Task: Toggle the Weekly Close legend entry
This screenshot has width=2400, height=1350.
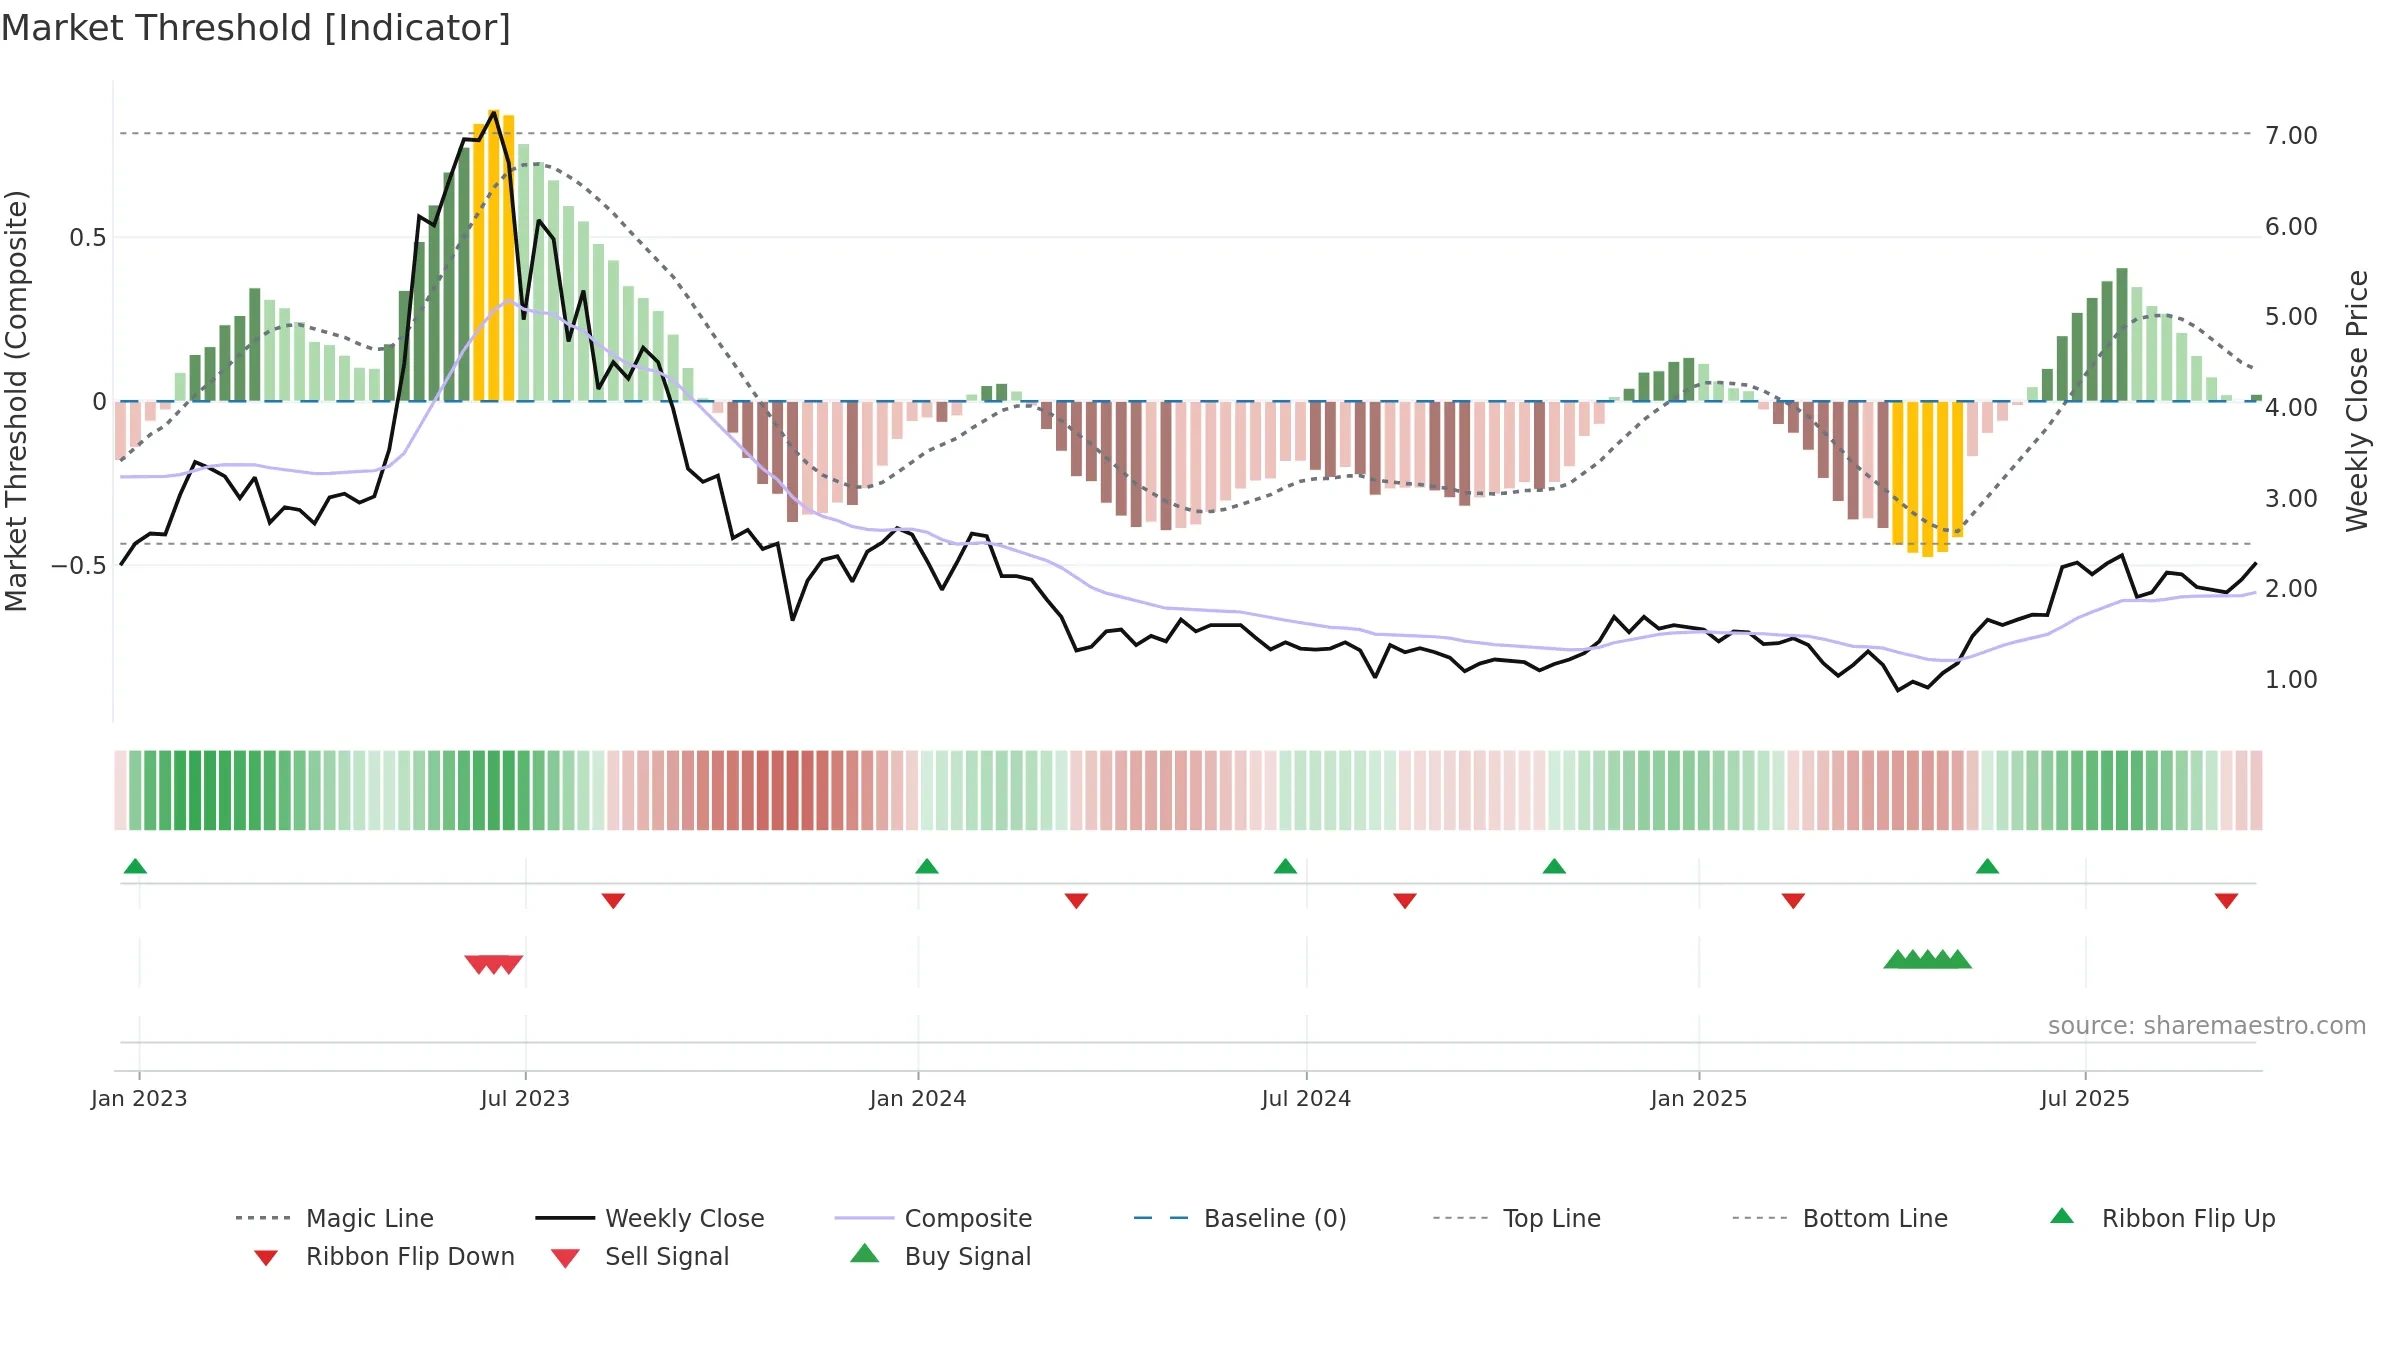Action: 650,1218
